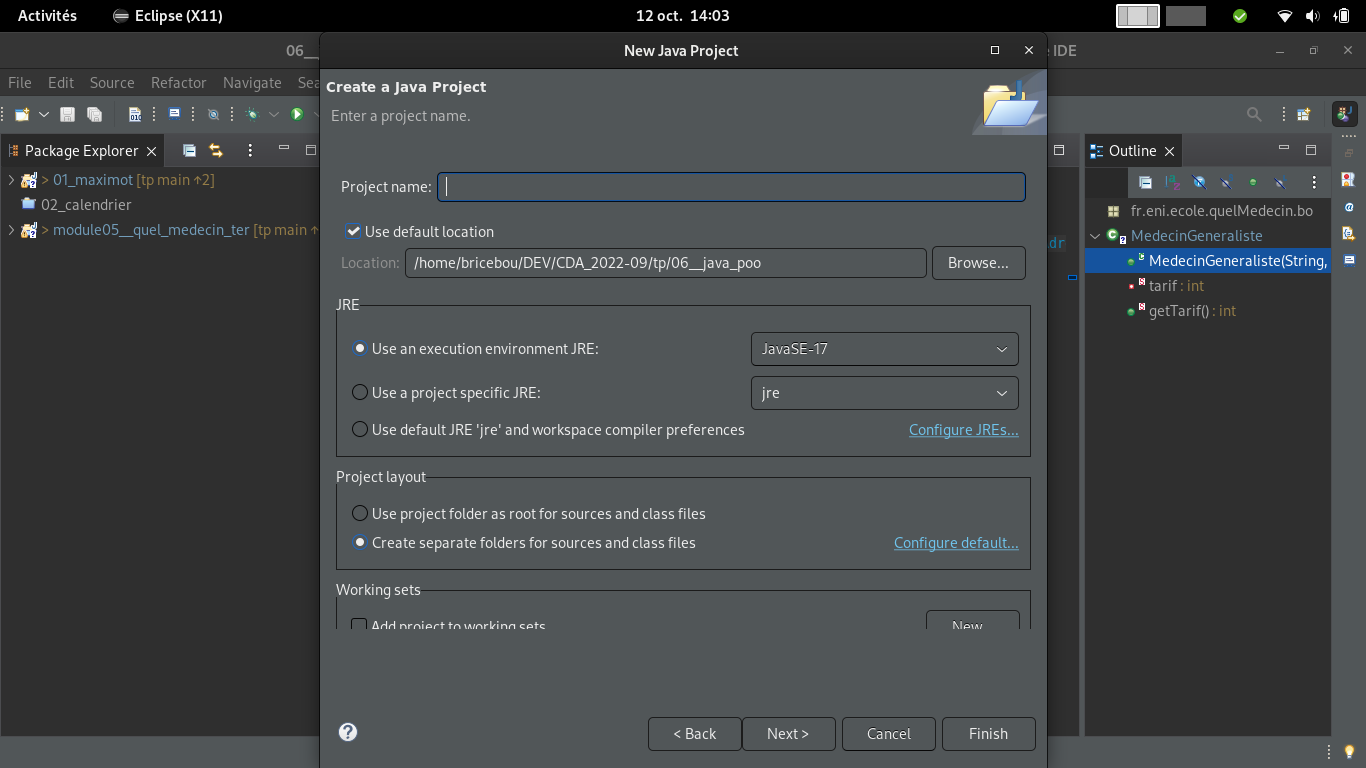Open the Activités overview in top bar
The width and height of the screenshot is (1366, 768).
[47, 16]
